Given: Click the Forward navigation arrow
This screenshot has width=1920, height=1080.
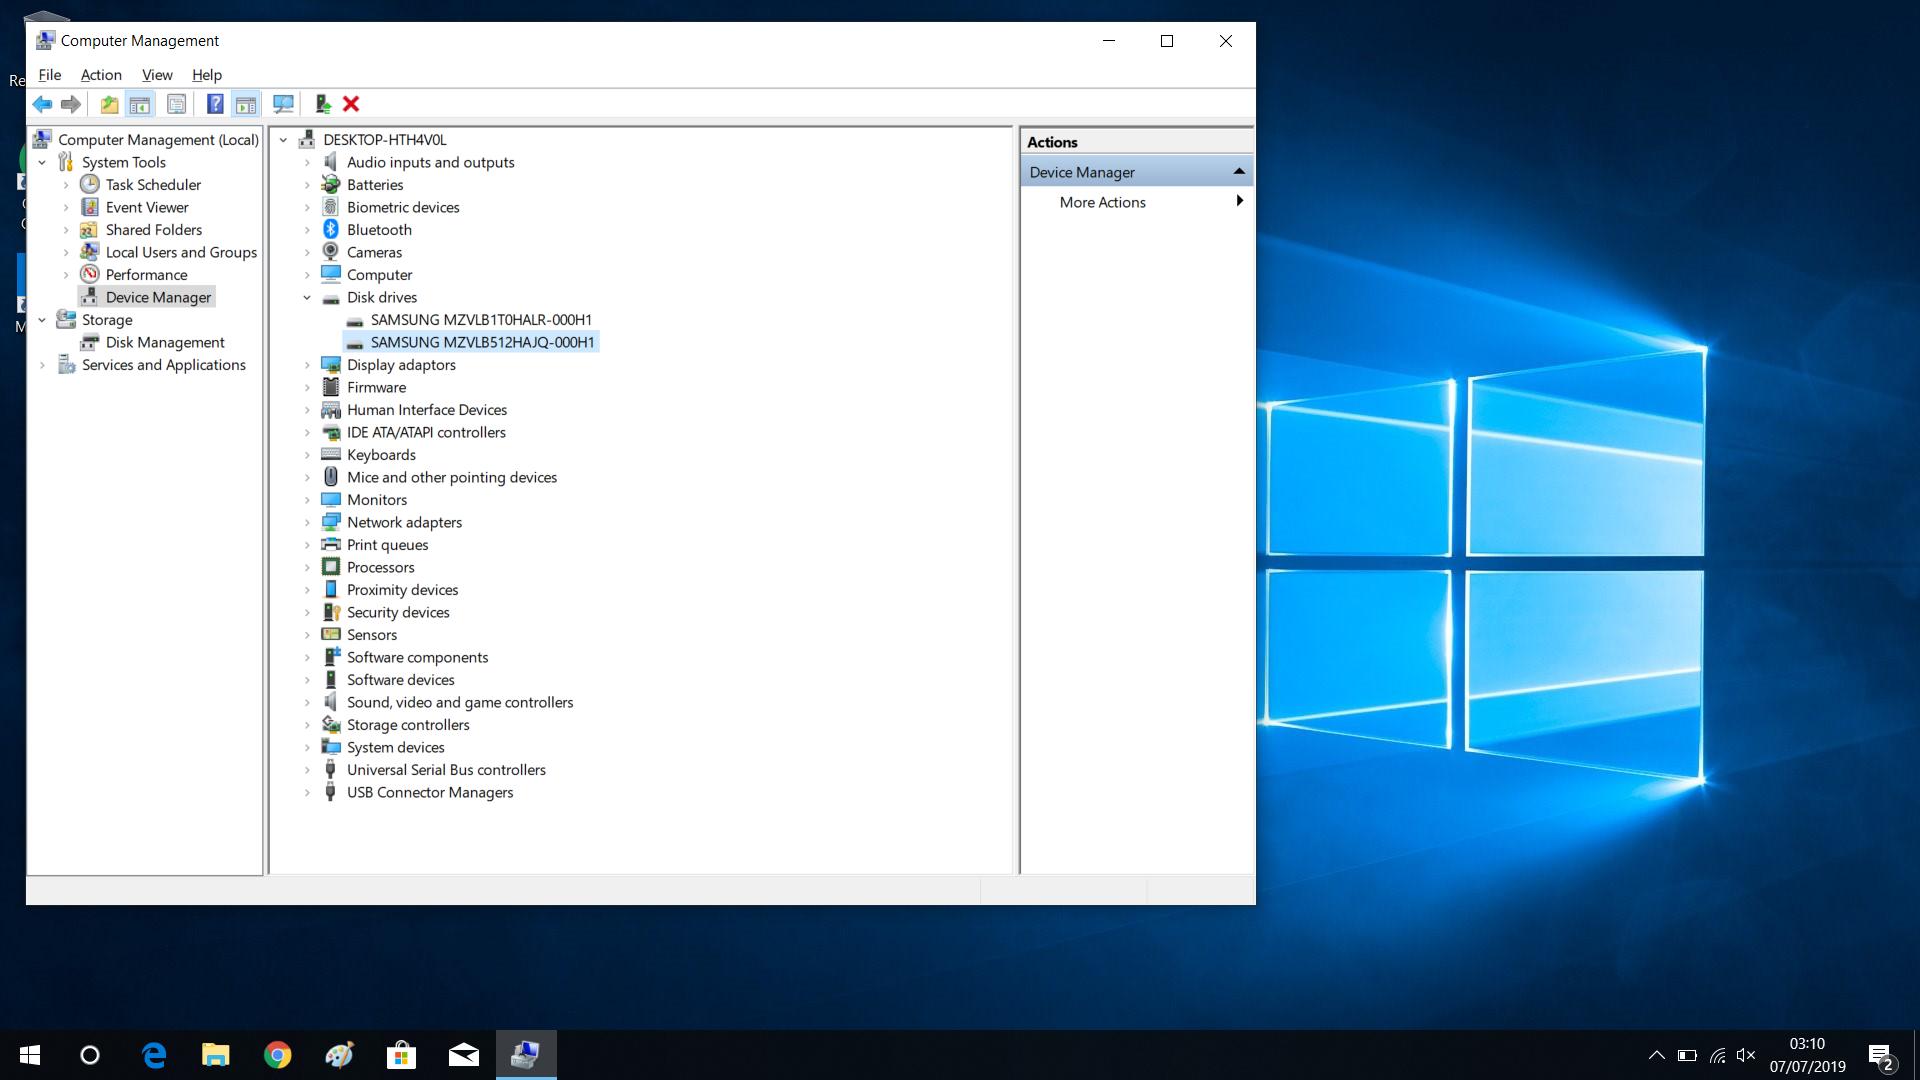Looking at the screenshot, I should click(x=70, y=104).
